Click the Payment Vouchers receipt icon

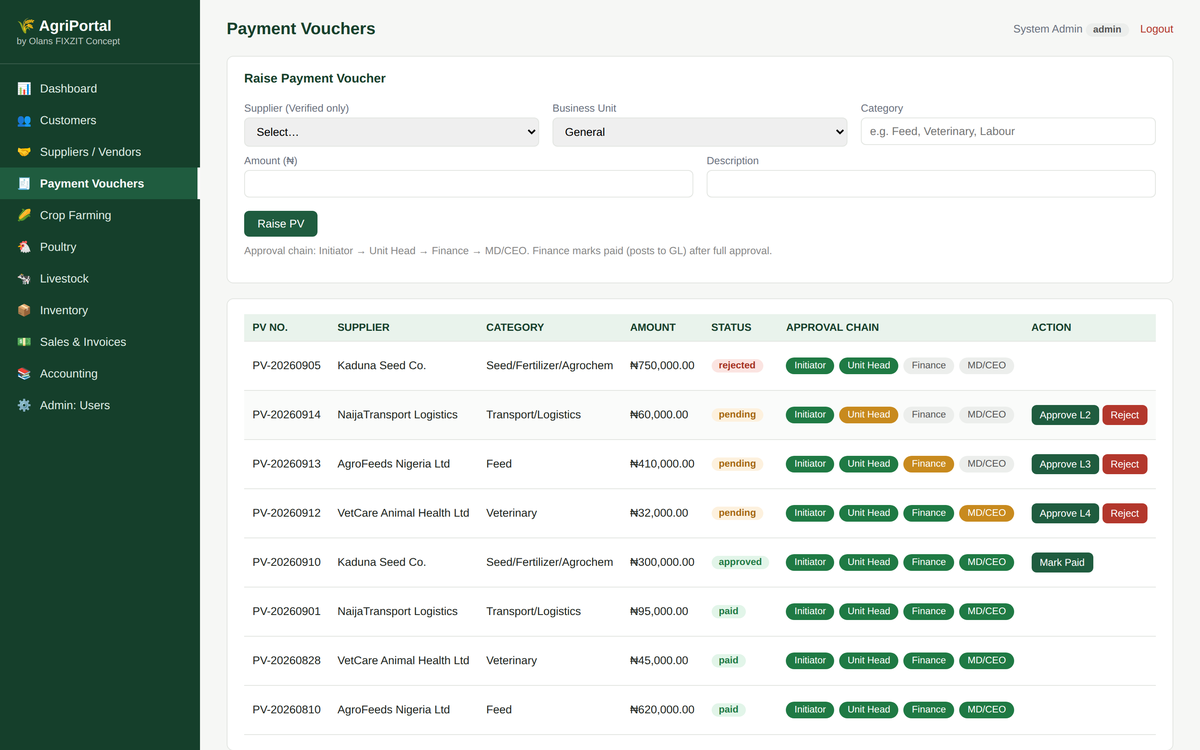click(24, 184)
